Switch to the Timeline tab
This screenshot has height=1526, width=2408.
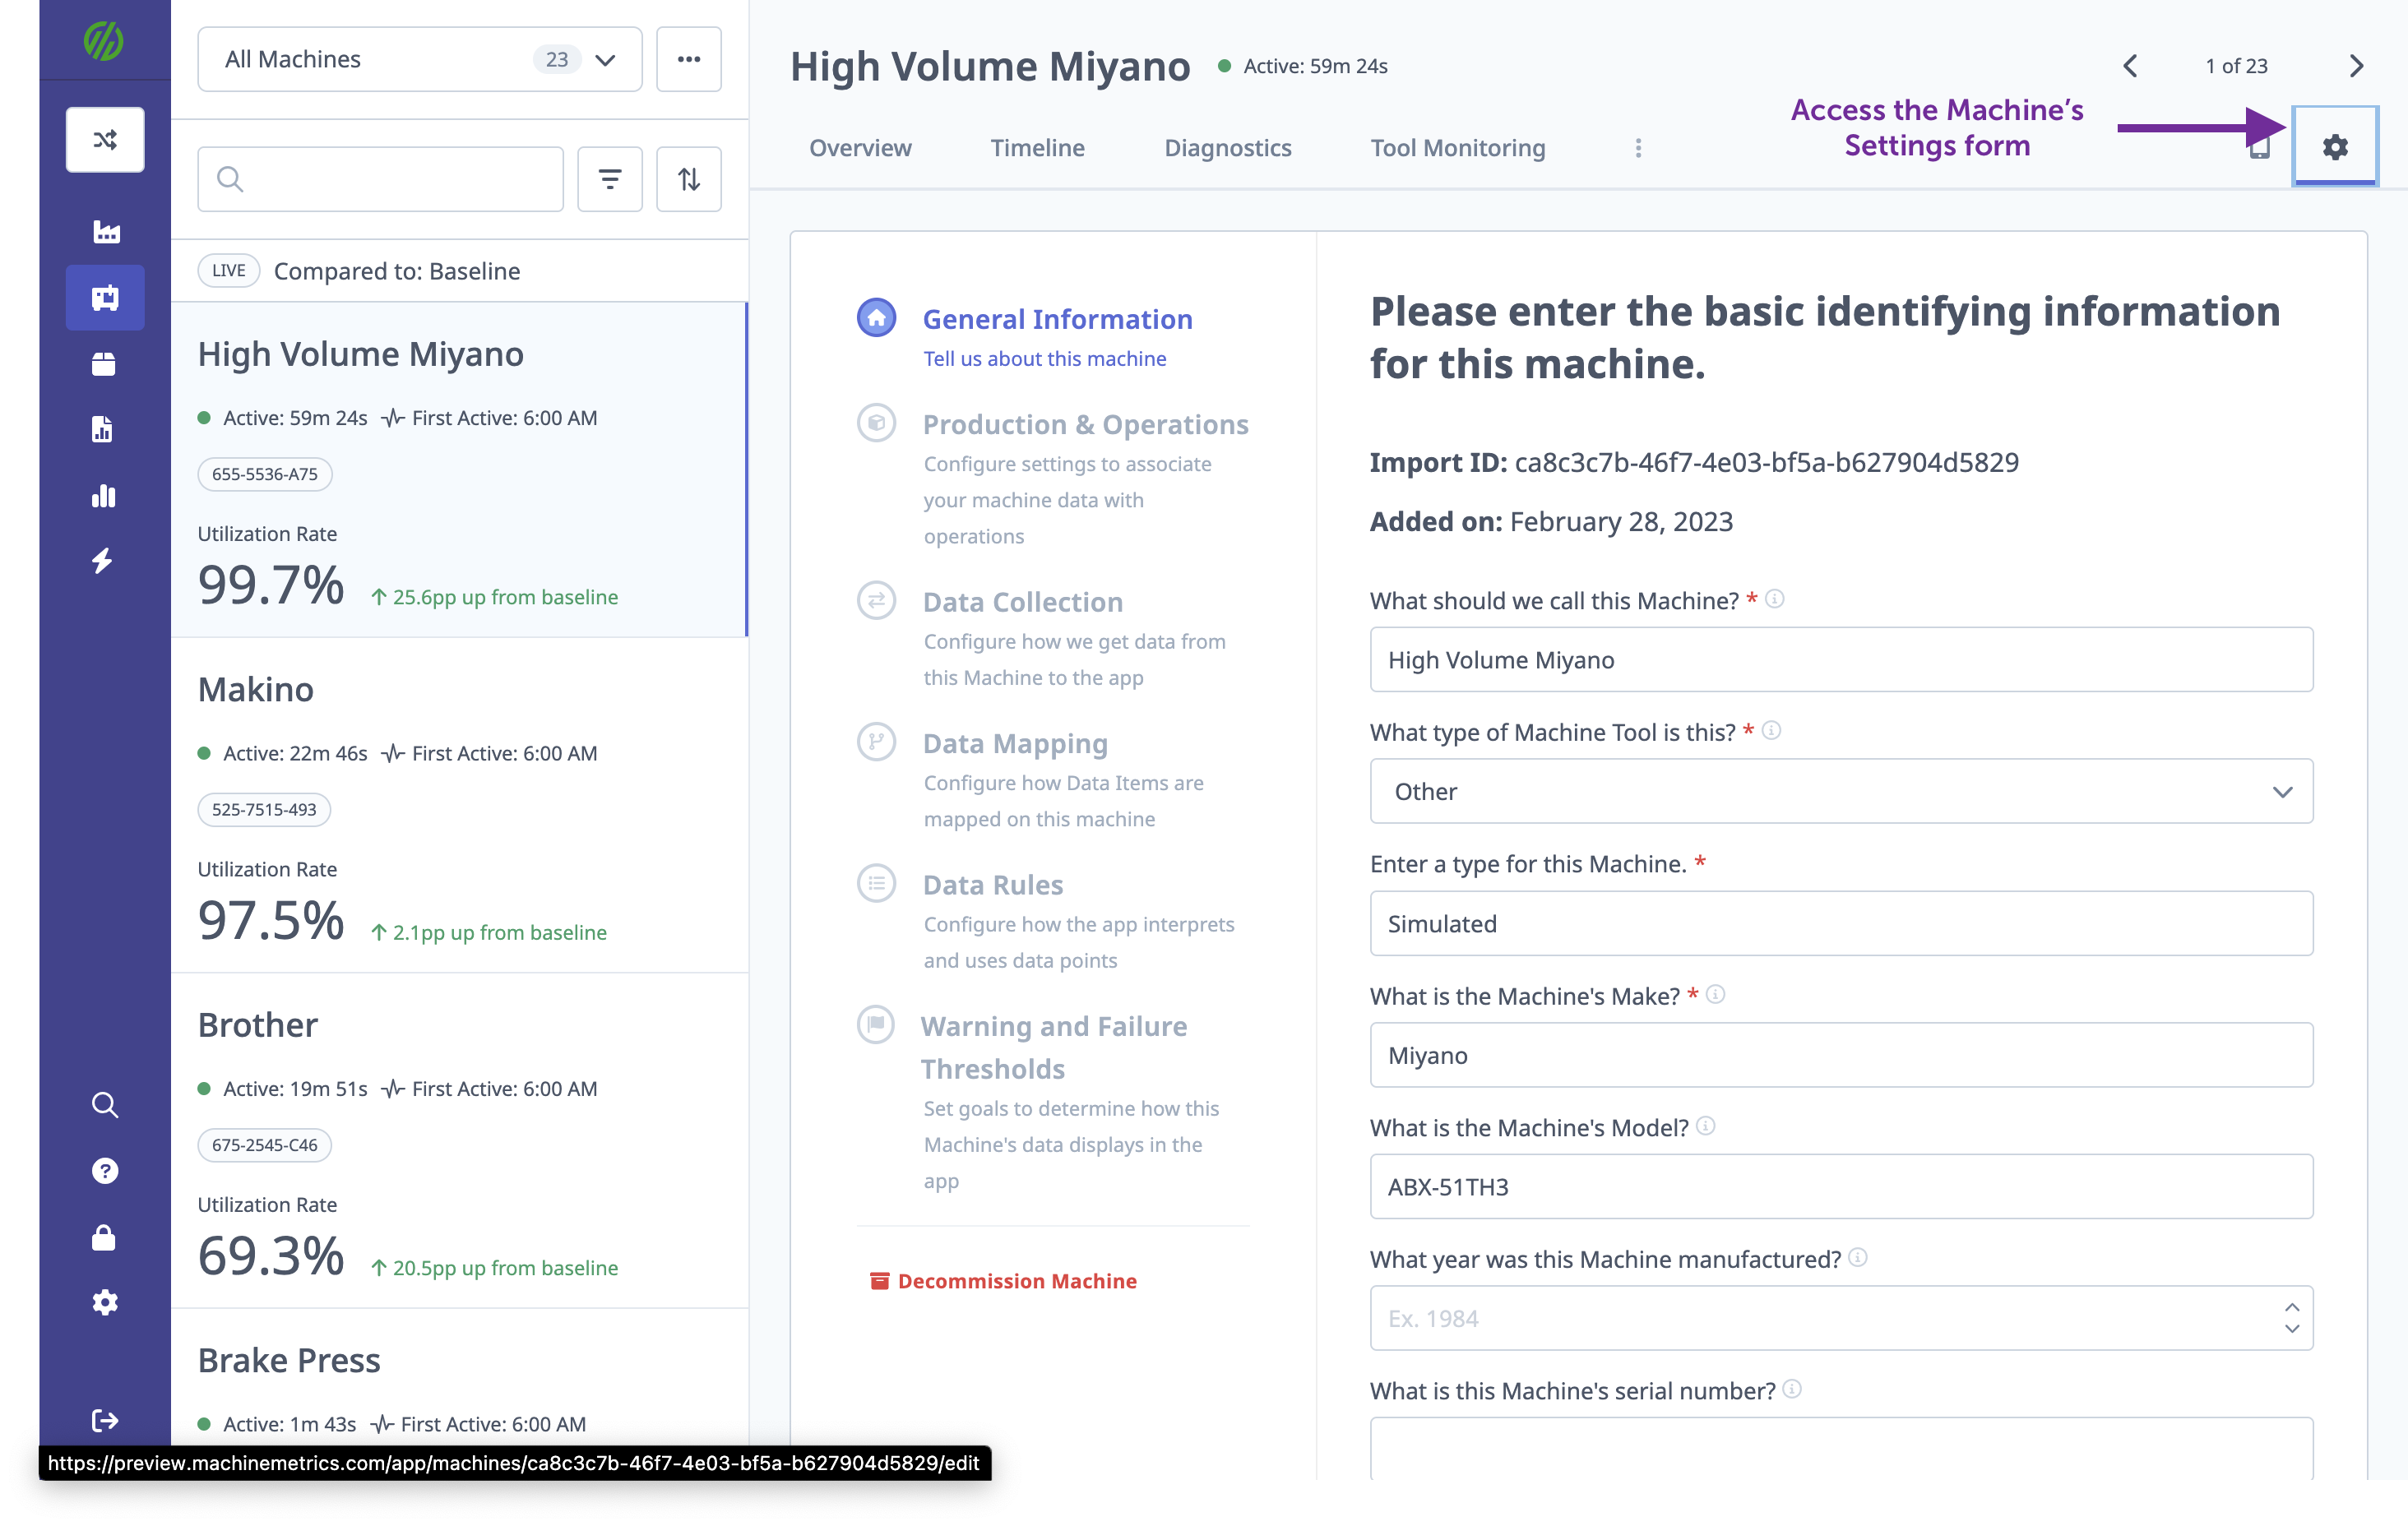[1037, 148]
